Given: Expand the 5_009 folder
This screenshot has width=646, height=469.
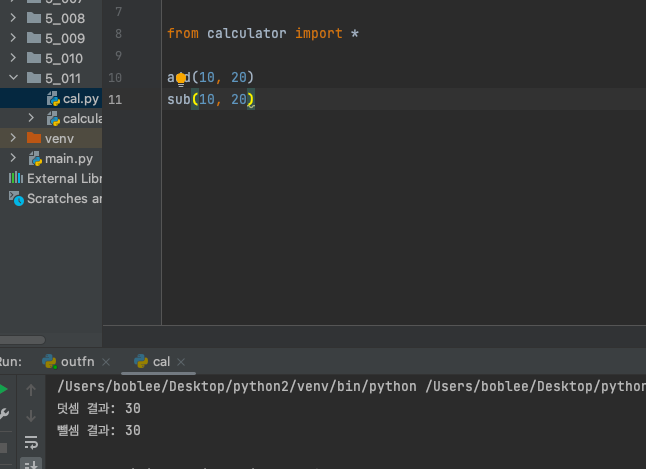Looking at the screenshot, I should pyautogui.click(x=13, y=38).
